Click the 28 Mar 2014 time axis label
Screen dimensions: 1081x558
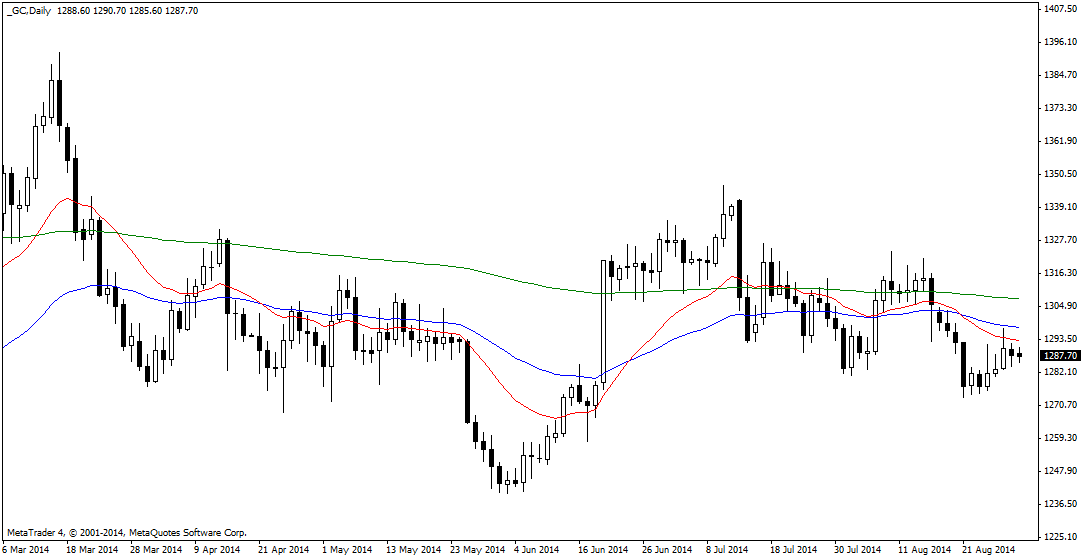tap(156, 550)
